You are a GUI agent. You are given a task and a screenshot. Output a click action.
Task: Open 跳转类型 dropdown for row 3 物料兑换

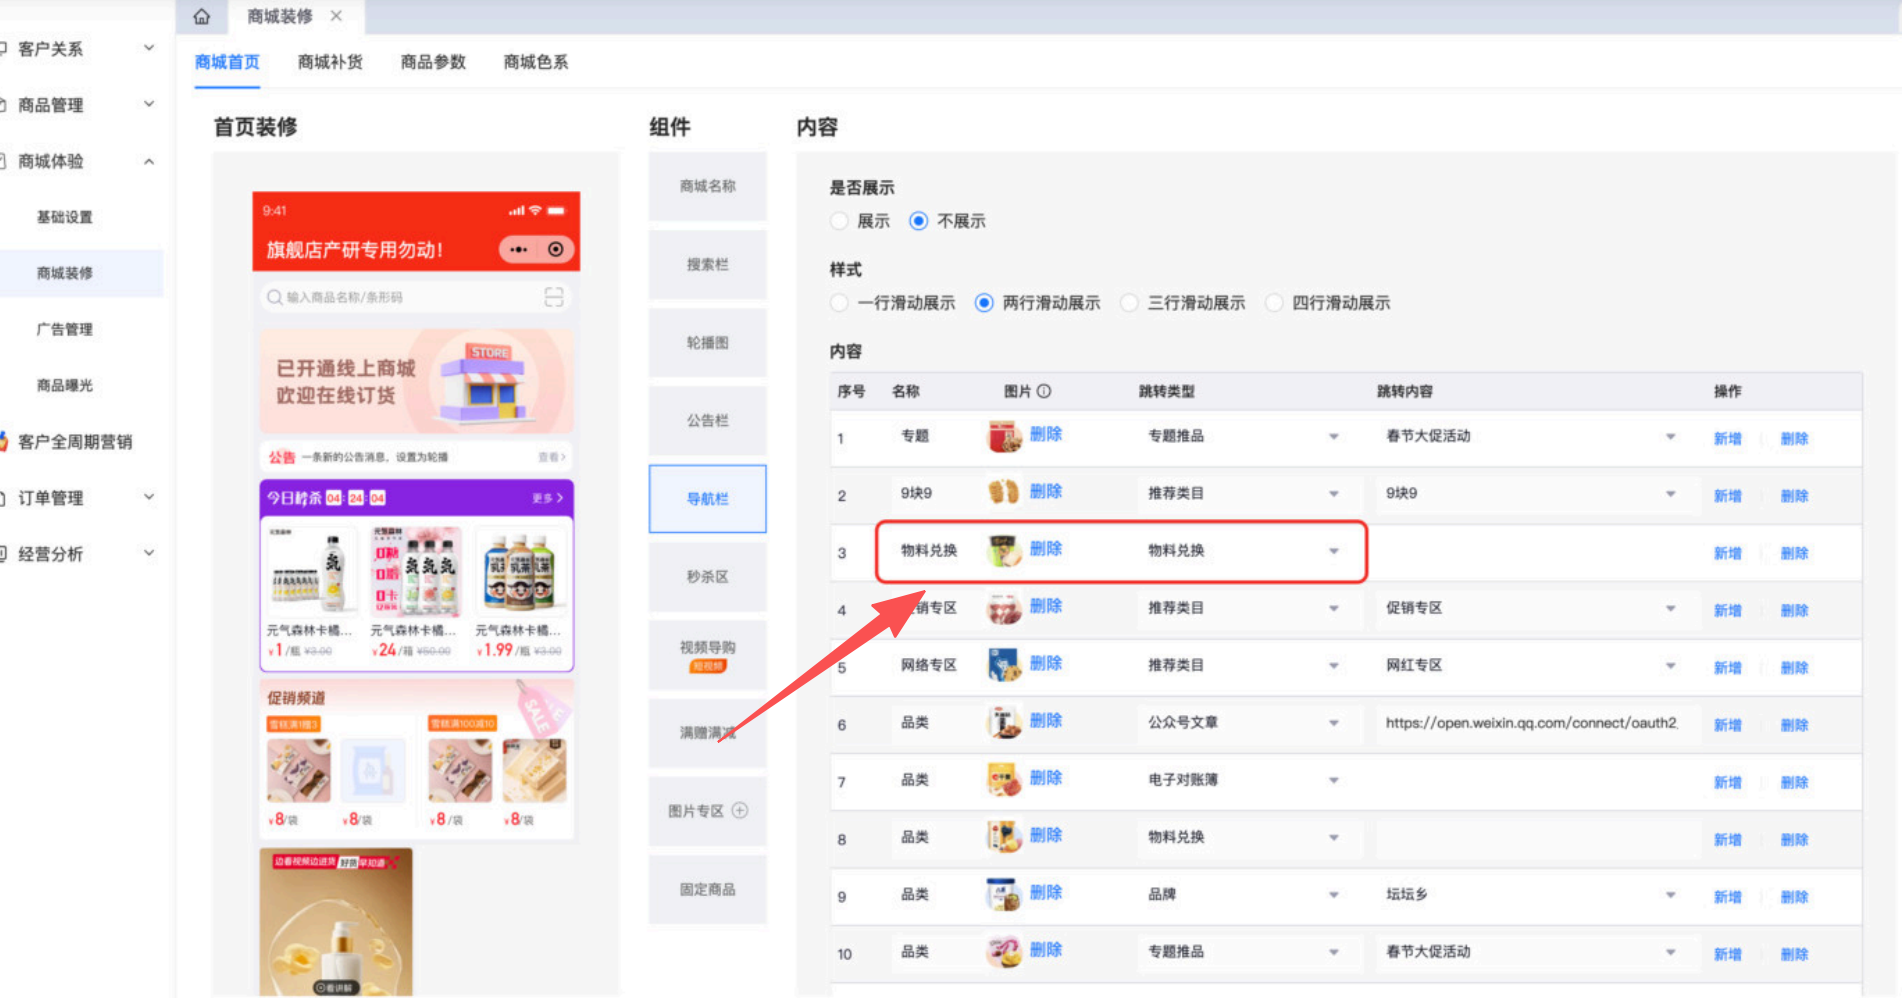(x=1333, y=551)
